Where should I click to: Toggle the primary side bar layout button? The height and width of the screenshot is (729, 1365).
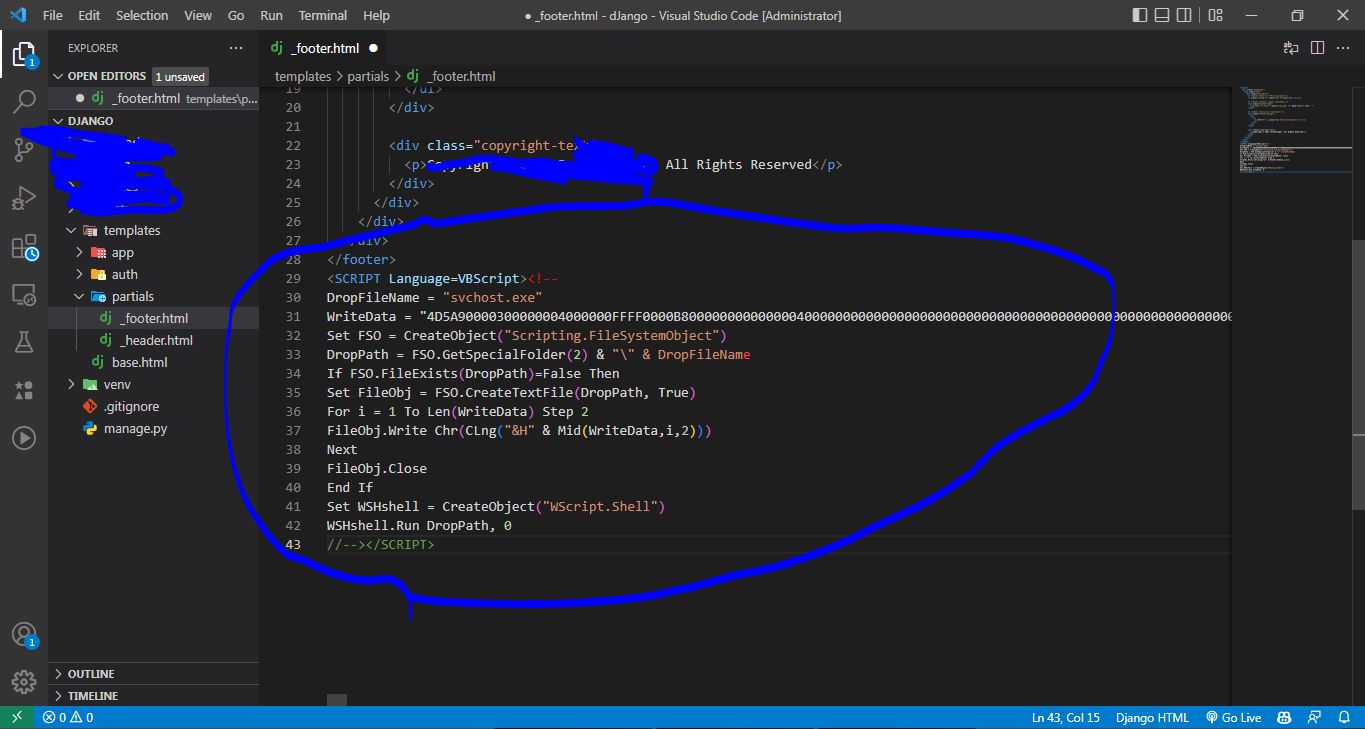[1140, 15]
